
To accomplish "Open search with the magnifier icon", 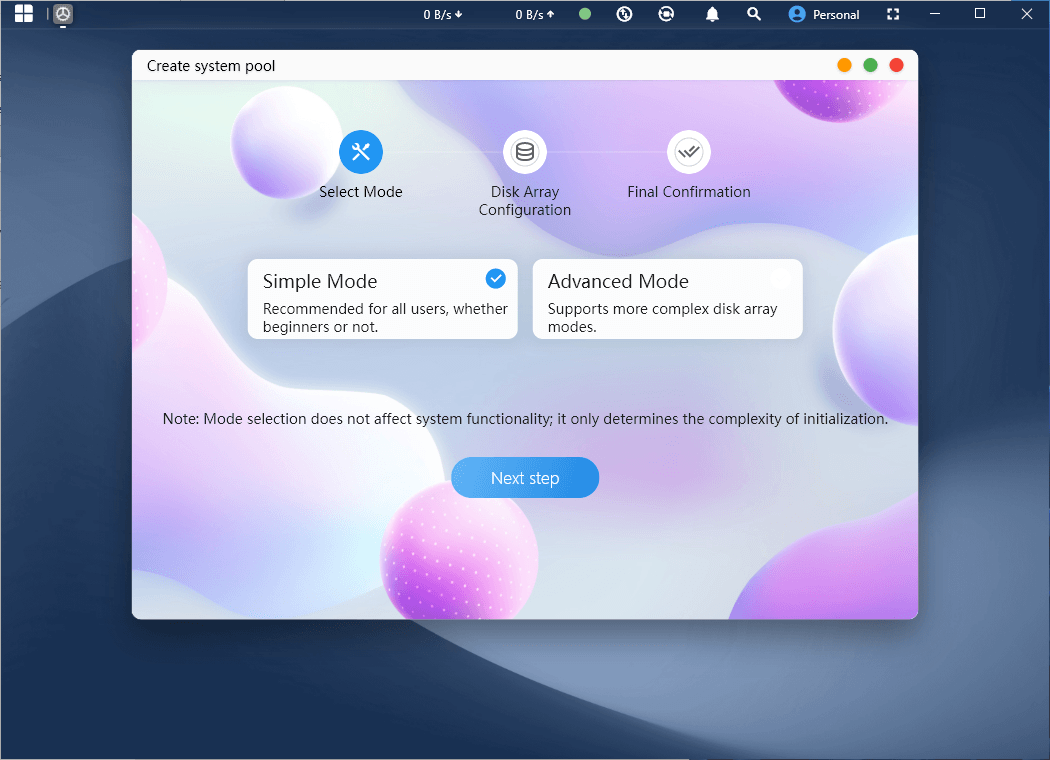I will pyautogui.click(x=754, y=13).
